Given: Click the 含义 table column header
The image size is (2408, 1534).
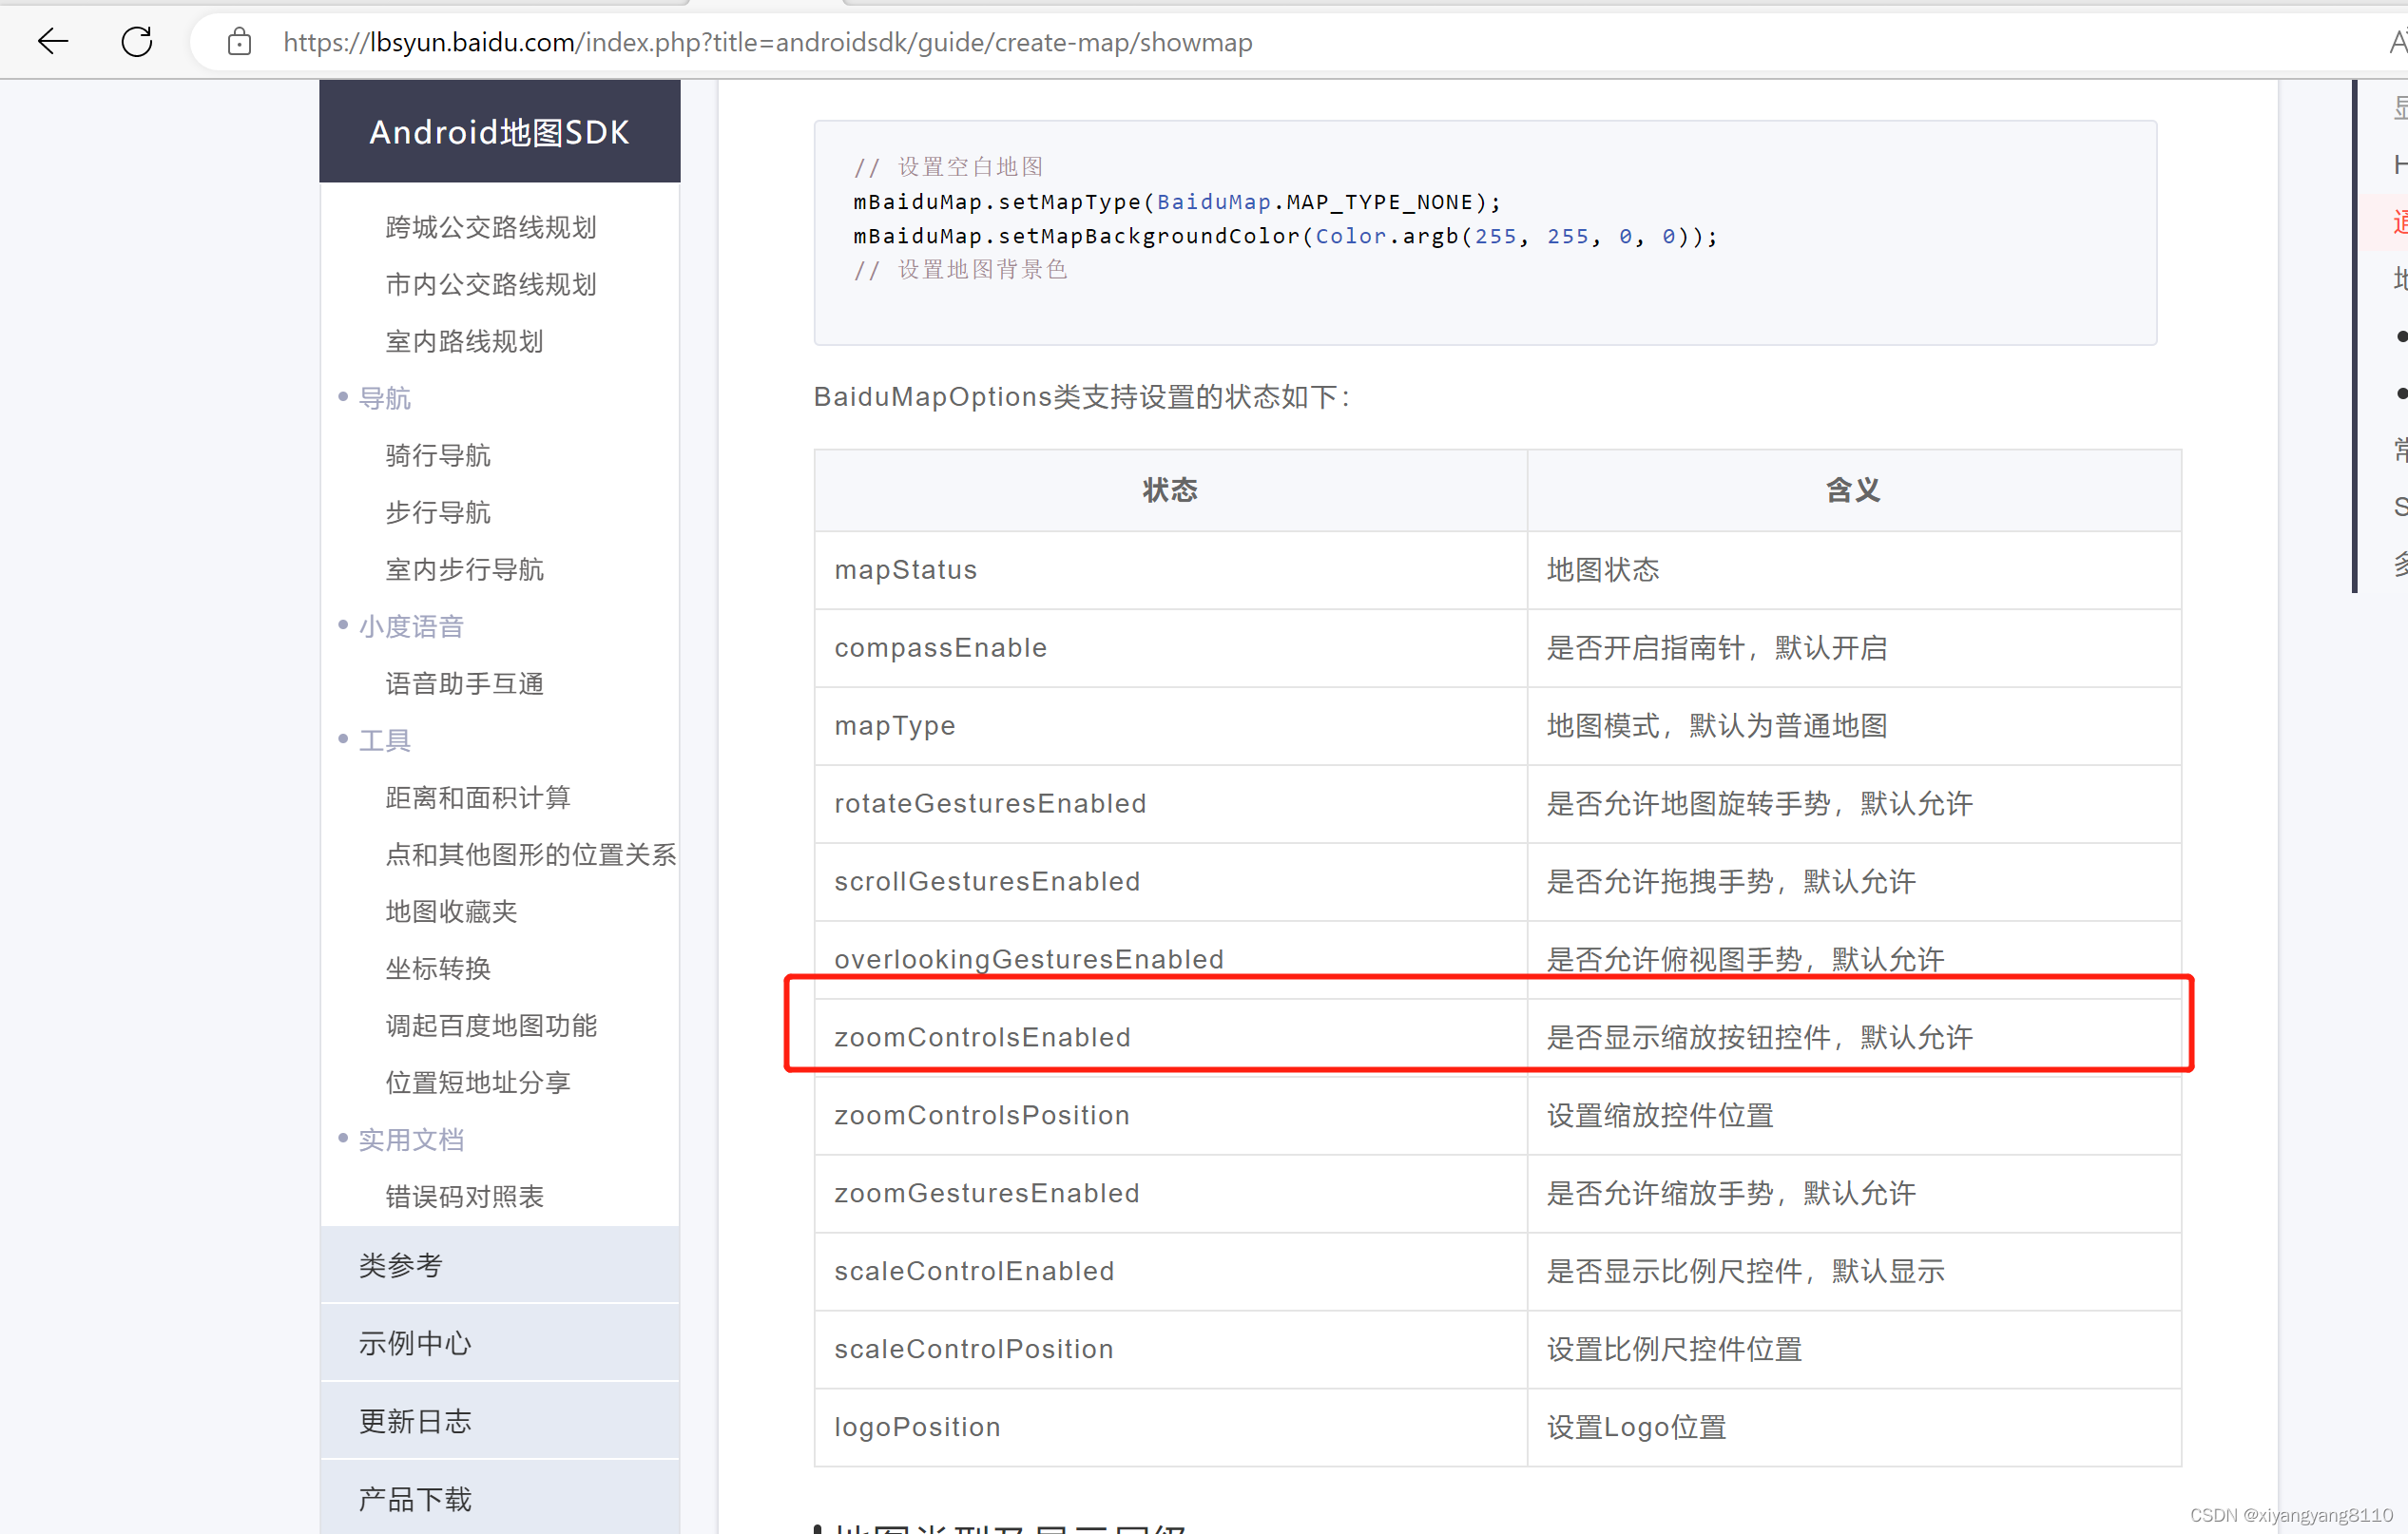Looking at the screenshot, I should tap(1854, 490).
